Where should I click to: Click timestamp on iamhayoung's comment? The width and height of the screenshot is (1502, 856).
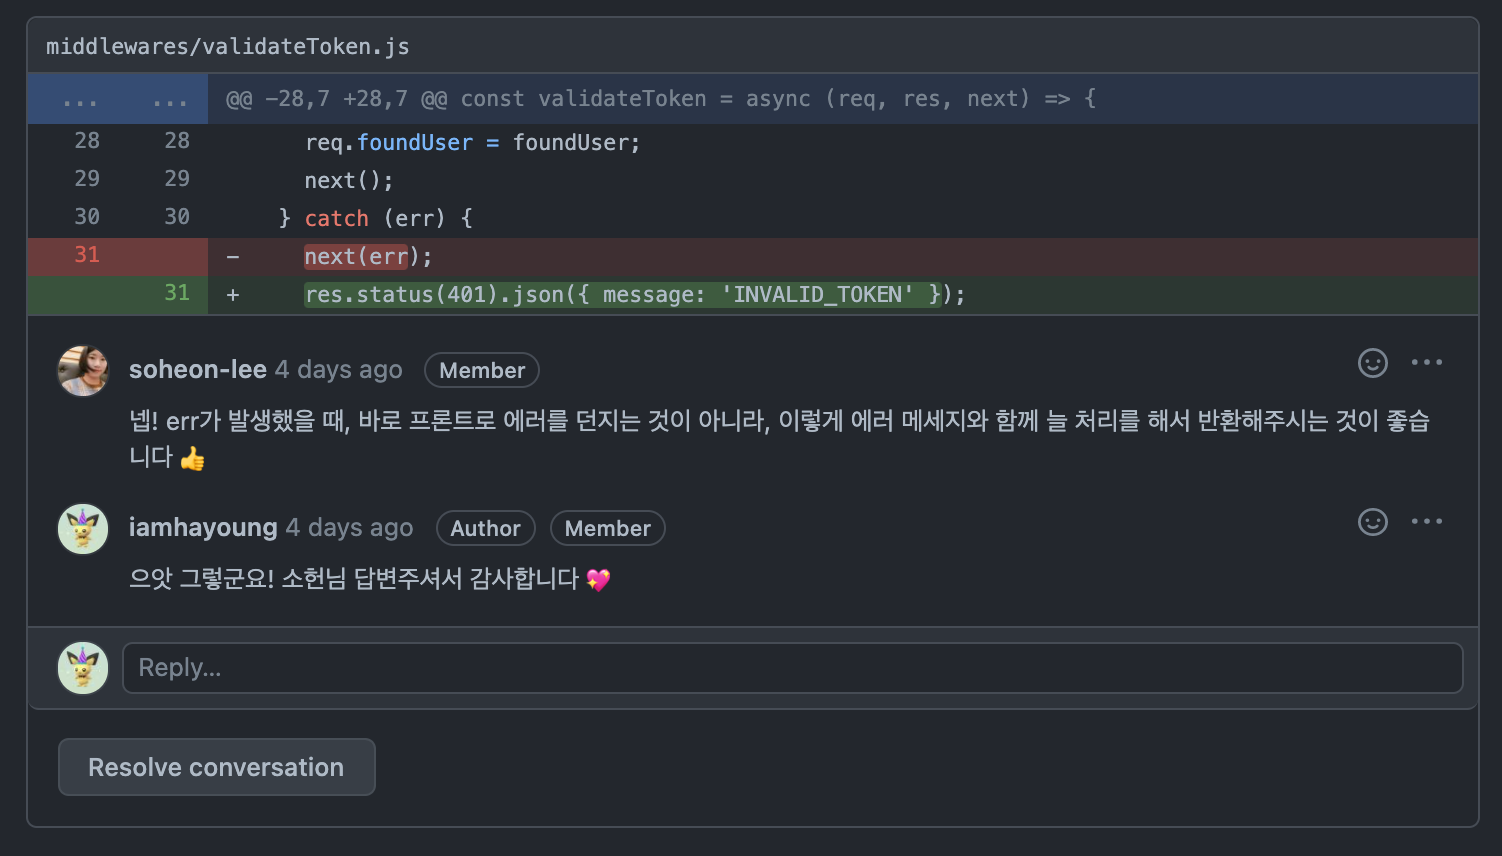pos(349,528)
